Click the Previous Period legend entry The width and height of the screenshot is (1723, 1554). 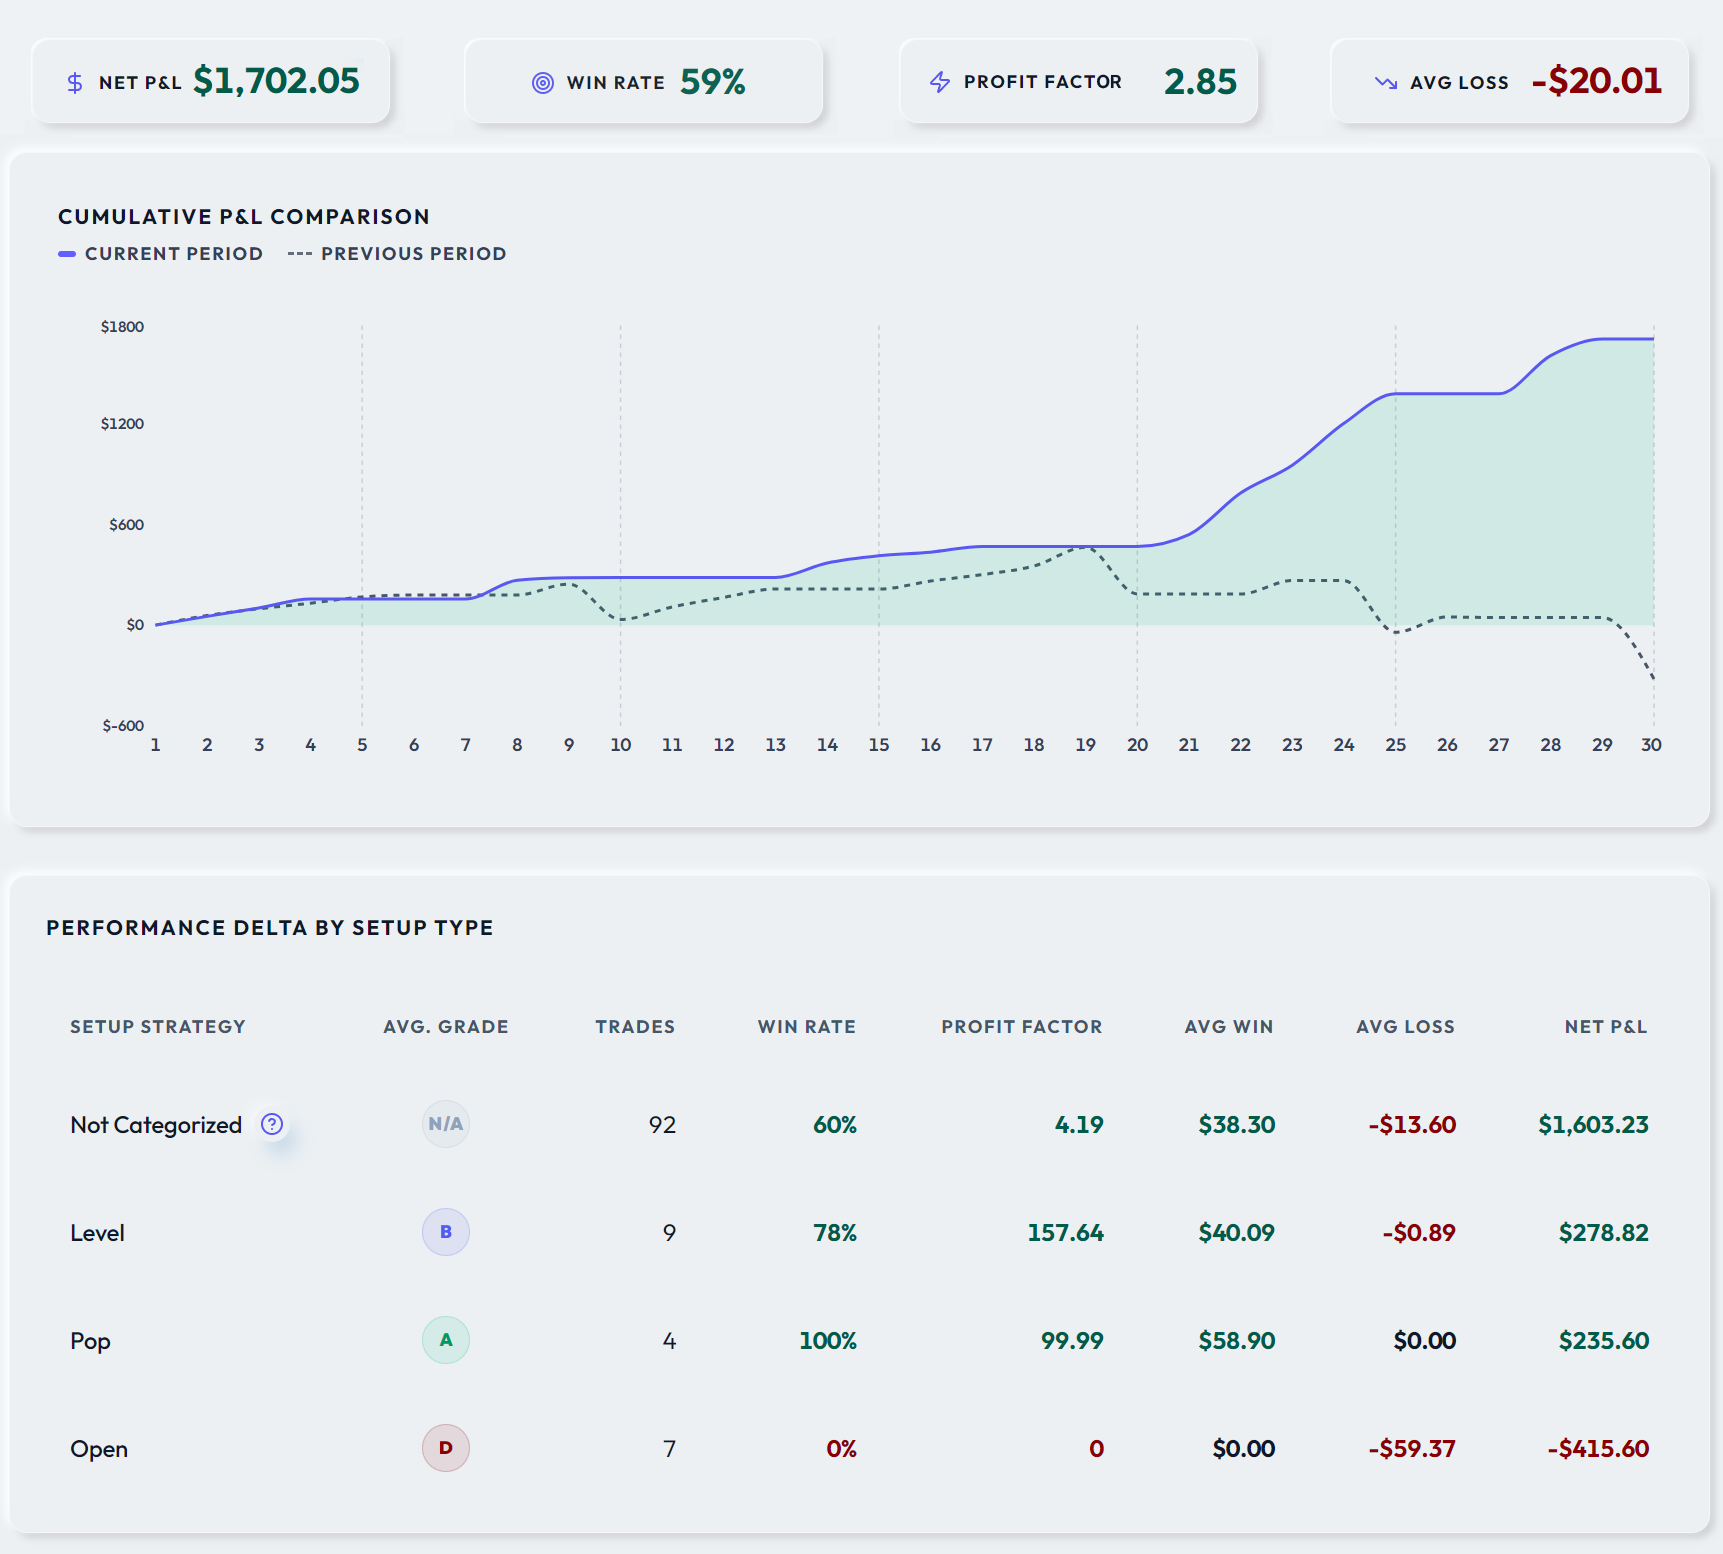pyautogui.click(x=397, y=254)
